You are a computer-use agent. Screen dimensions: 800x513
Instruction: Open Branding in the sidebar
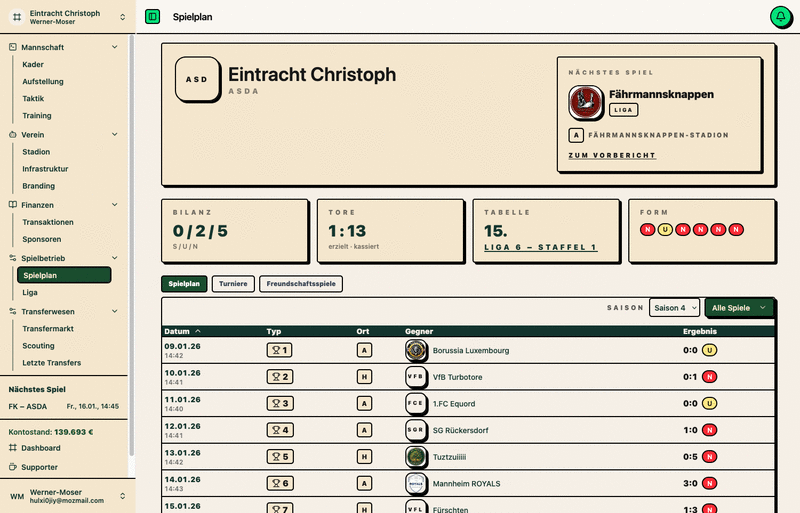tap(39, 186)
